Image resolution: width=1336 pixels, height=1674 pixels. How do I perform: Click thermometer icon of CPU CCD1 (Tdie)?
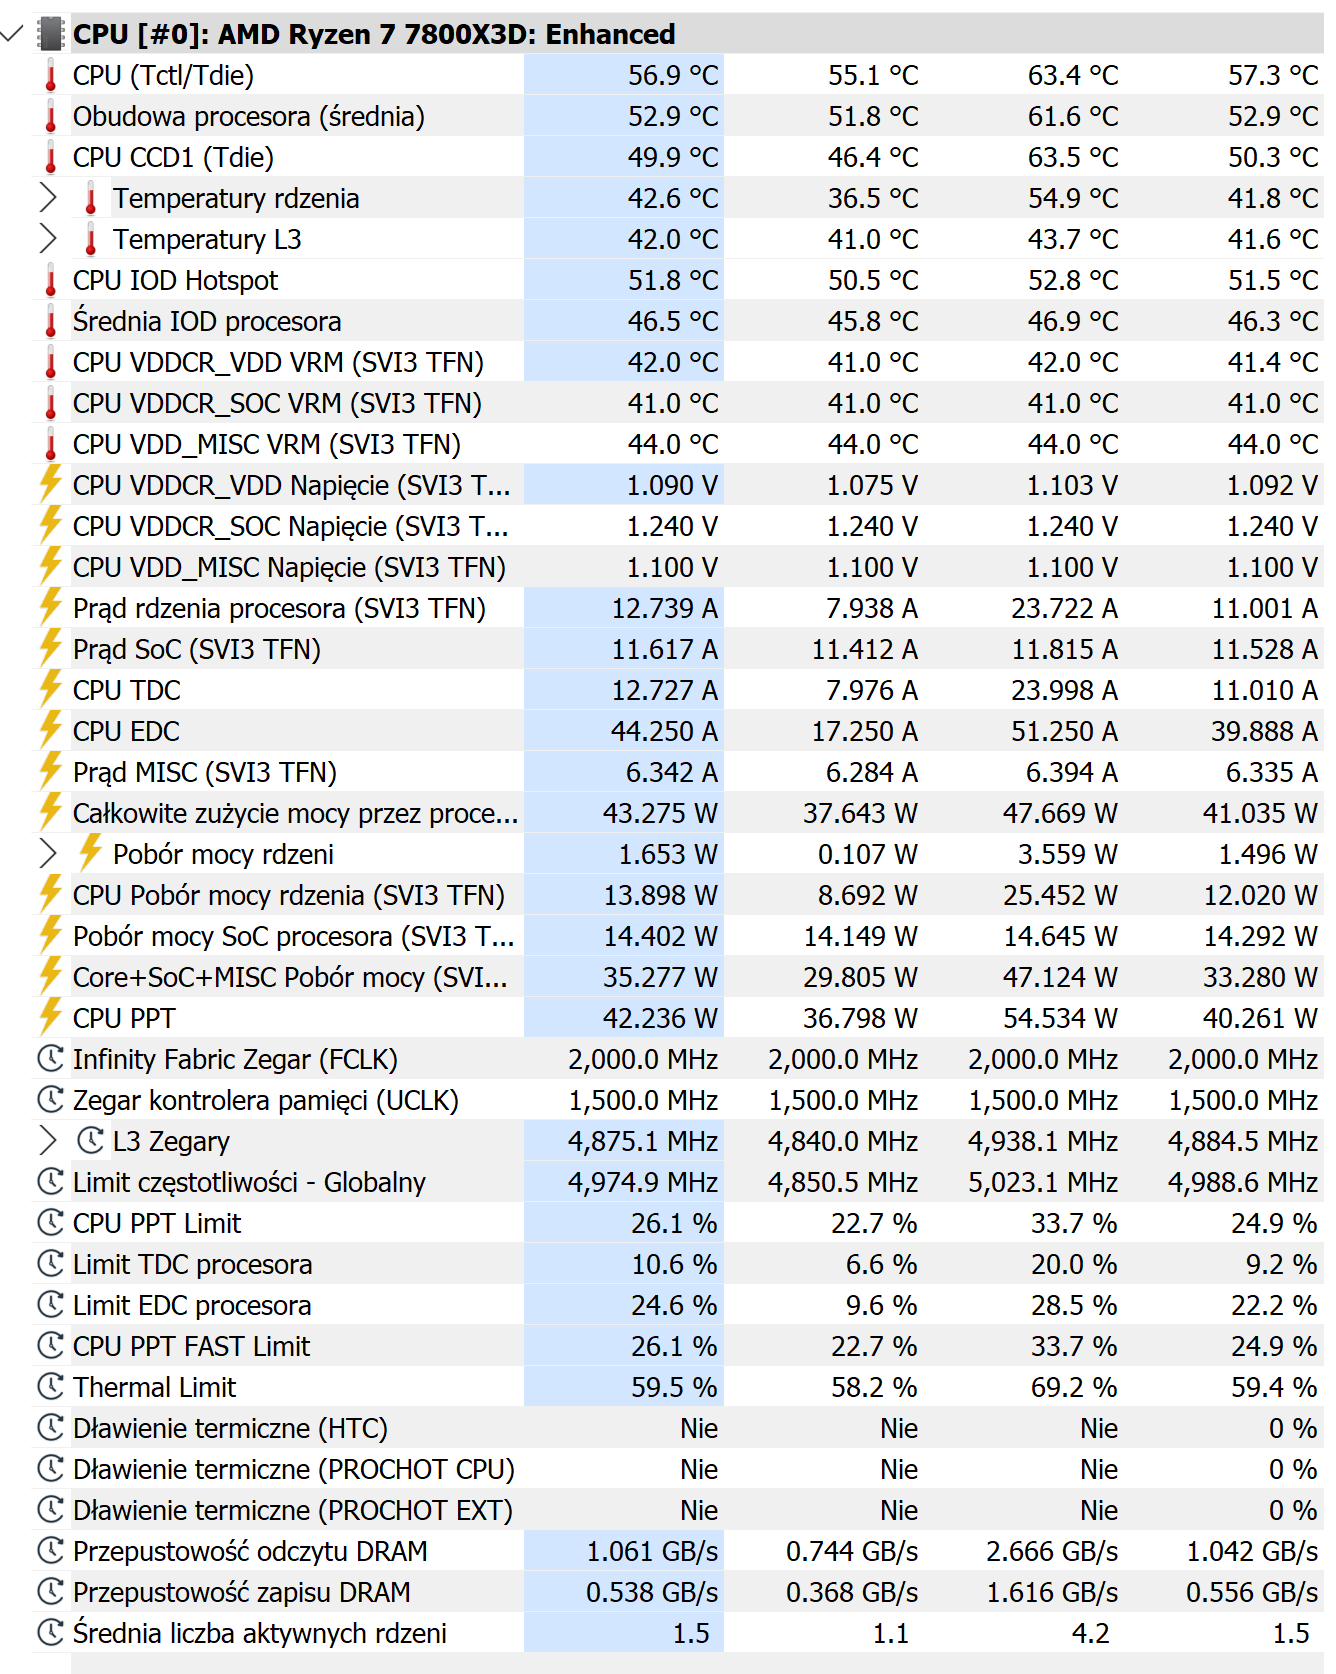(51, 157)
